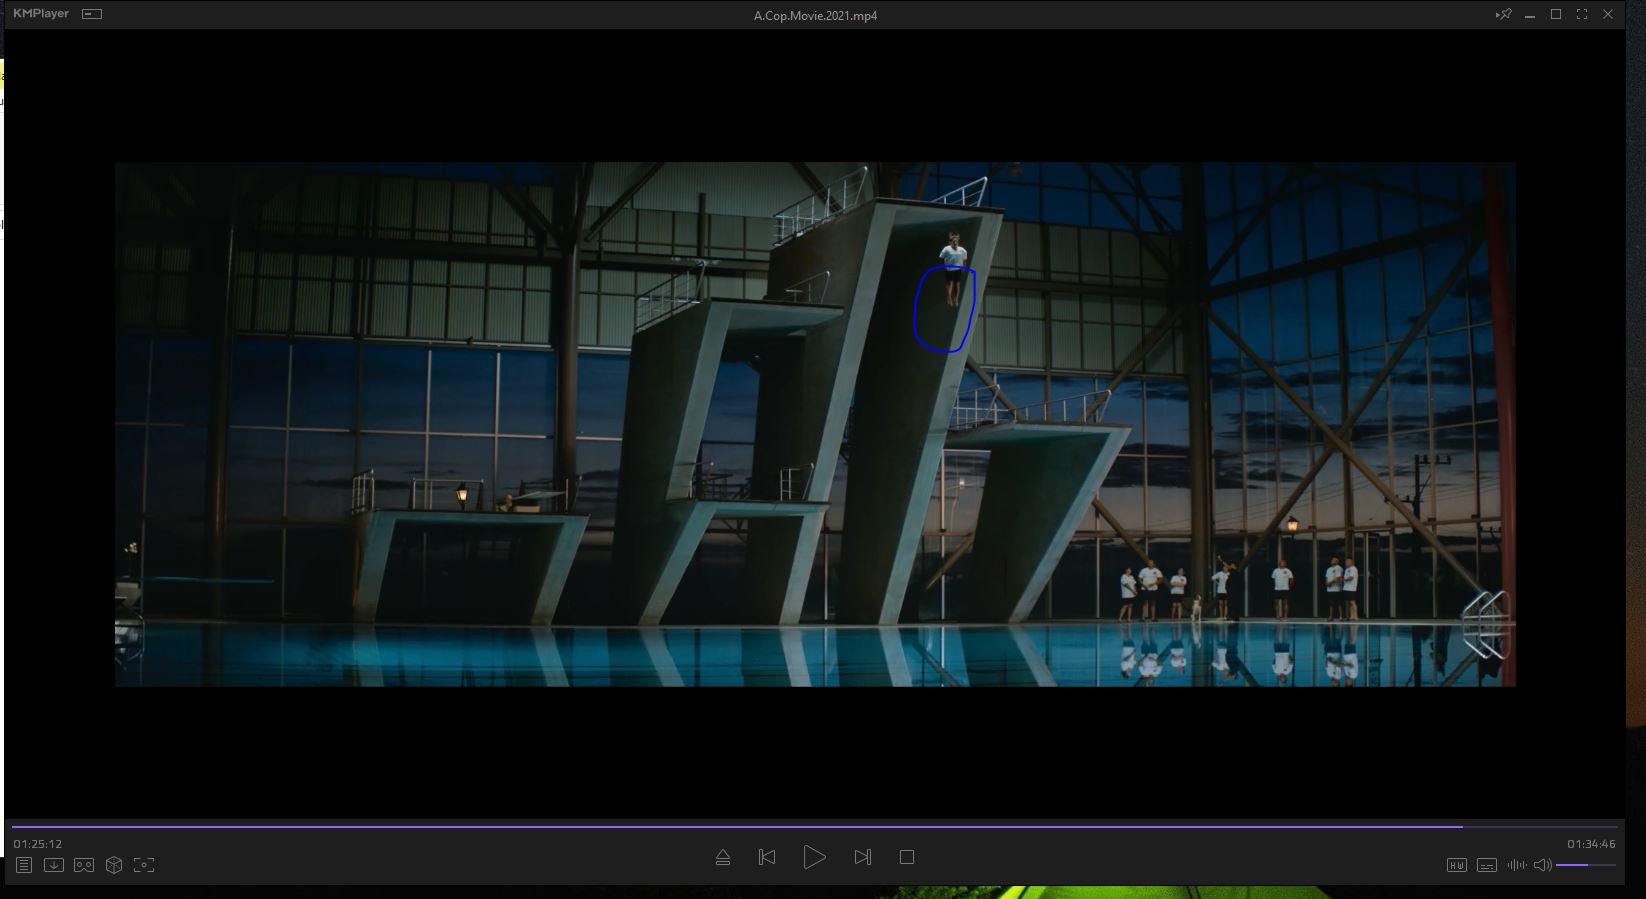1646x899 pixels.
Task: Open the playlist panel icon
Action: click(24, 865)
